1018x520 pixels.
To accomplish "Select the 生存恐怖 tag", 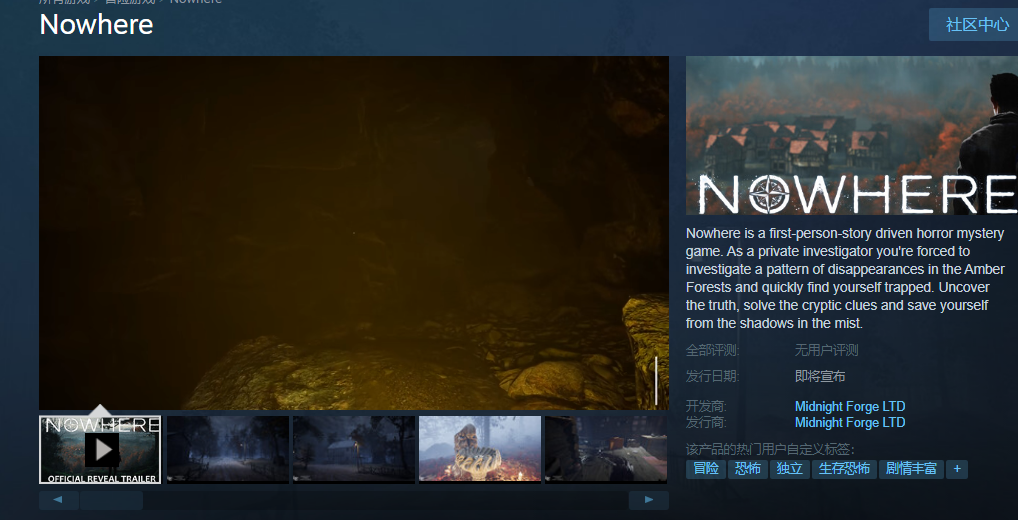I will (844, 469).
